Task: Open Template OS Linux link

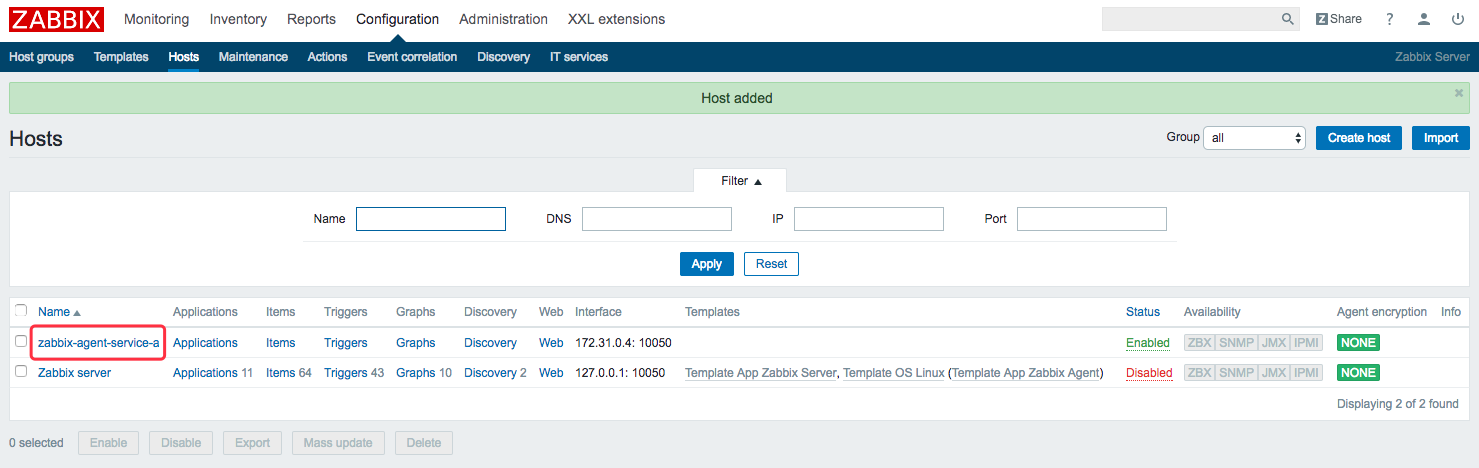Action: (893, 373)
